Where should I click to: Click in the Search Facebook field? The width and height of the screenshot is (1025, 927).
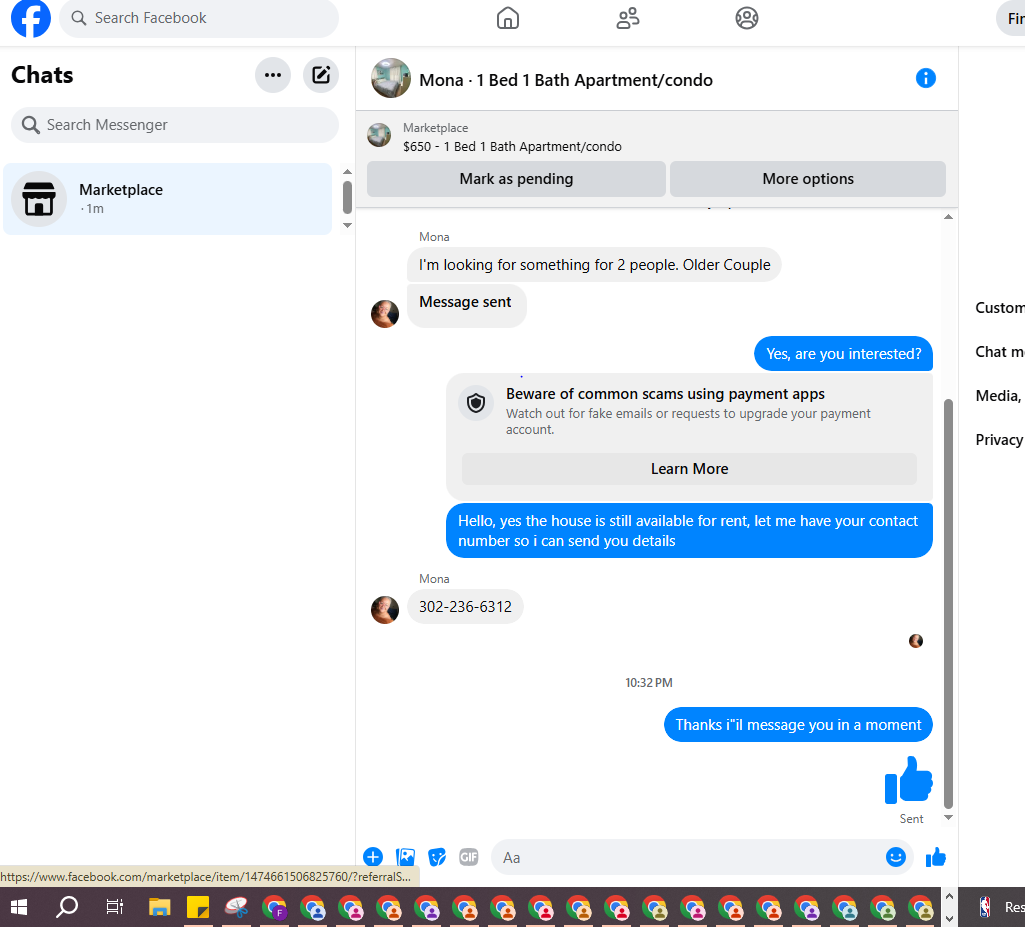point(199,18)
